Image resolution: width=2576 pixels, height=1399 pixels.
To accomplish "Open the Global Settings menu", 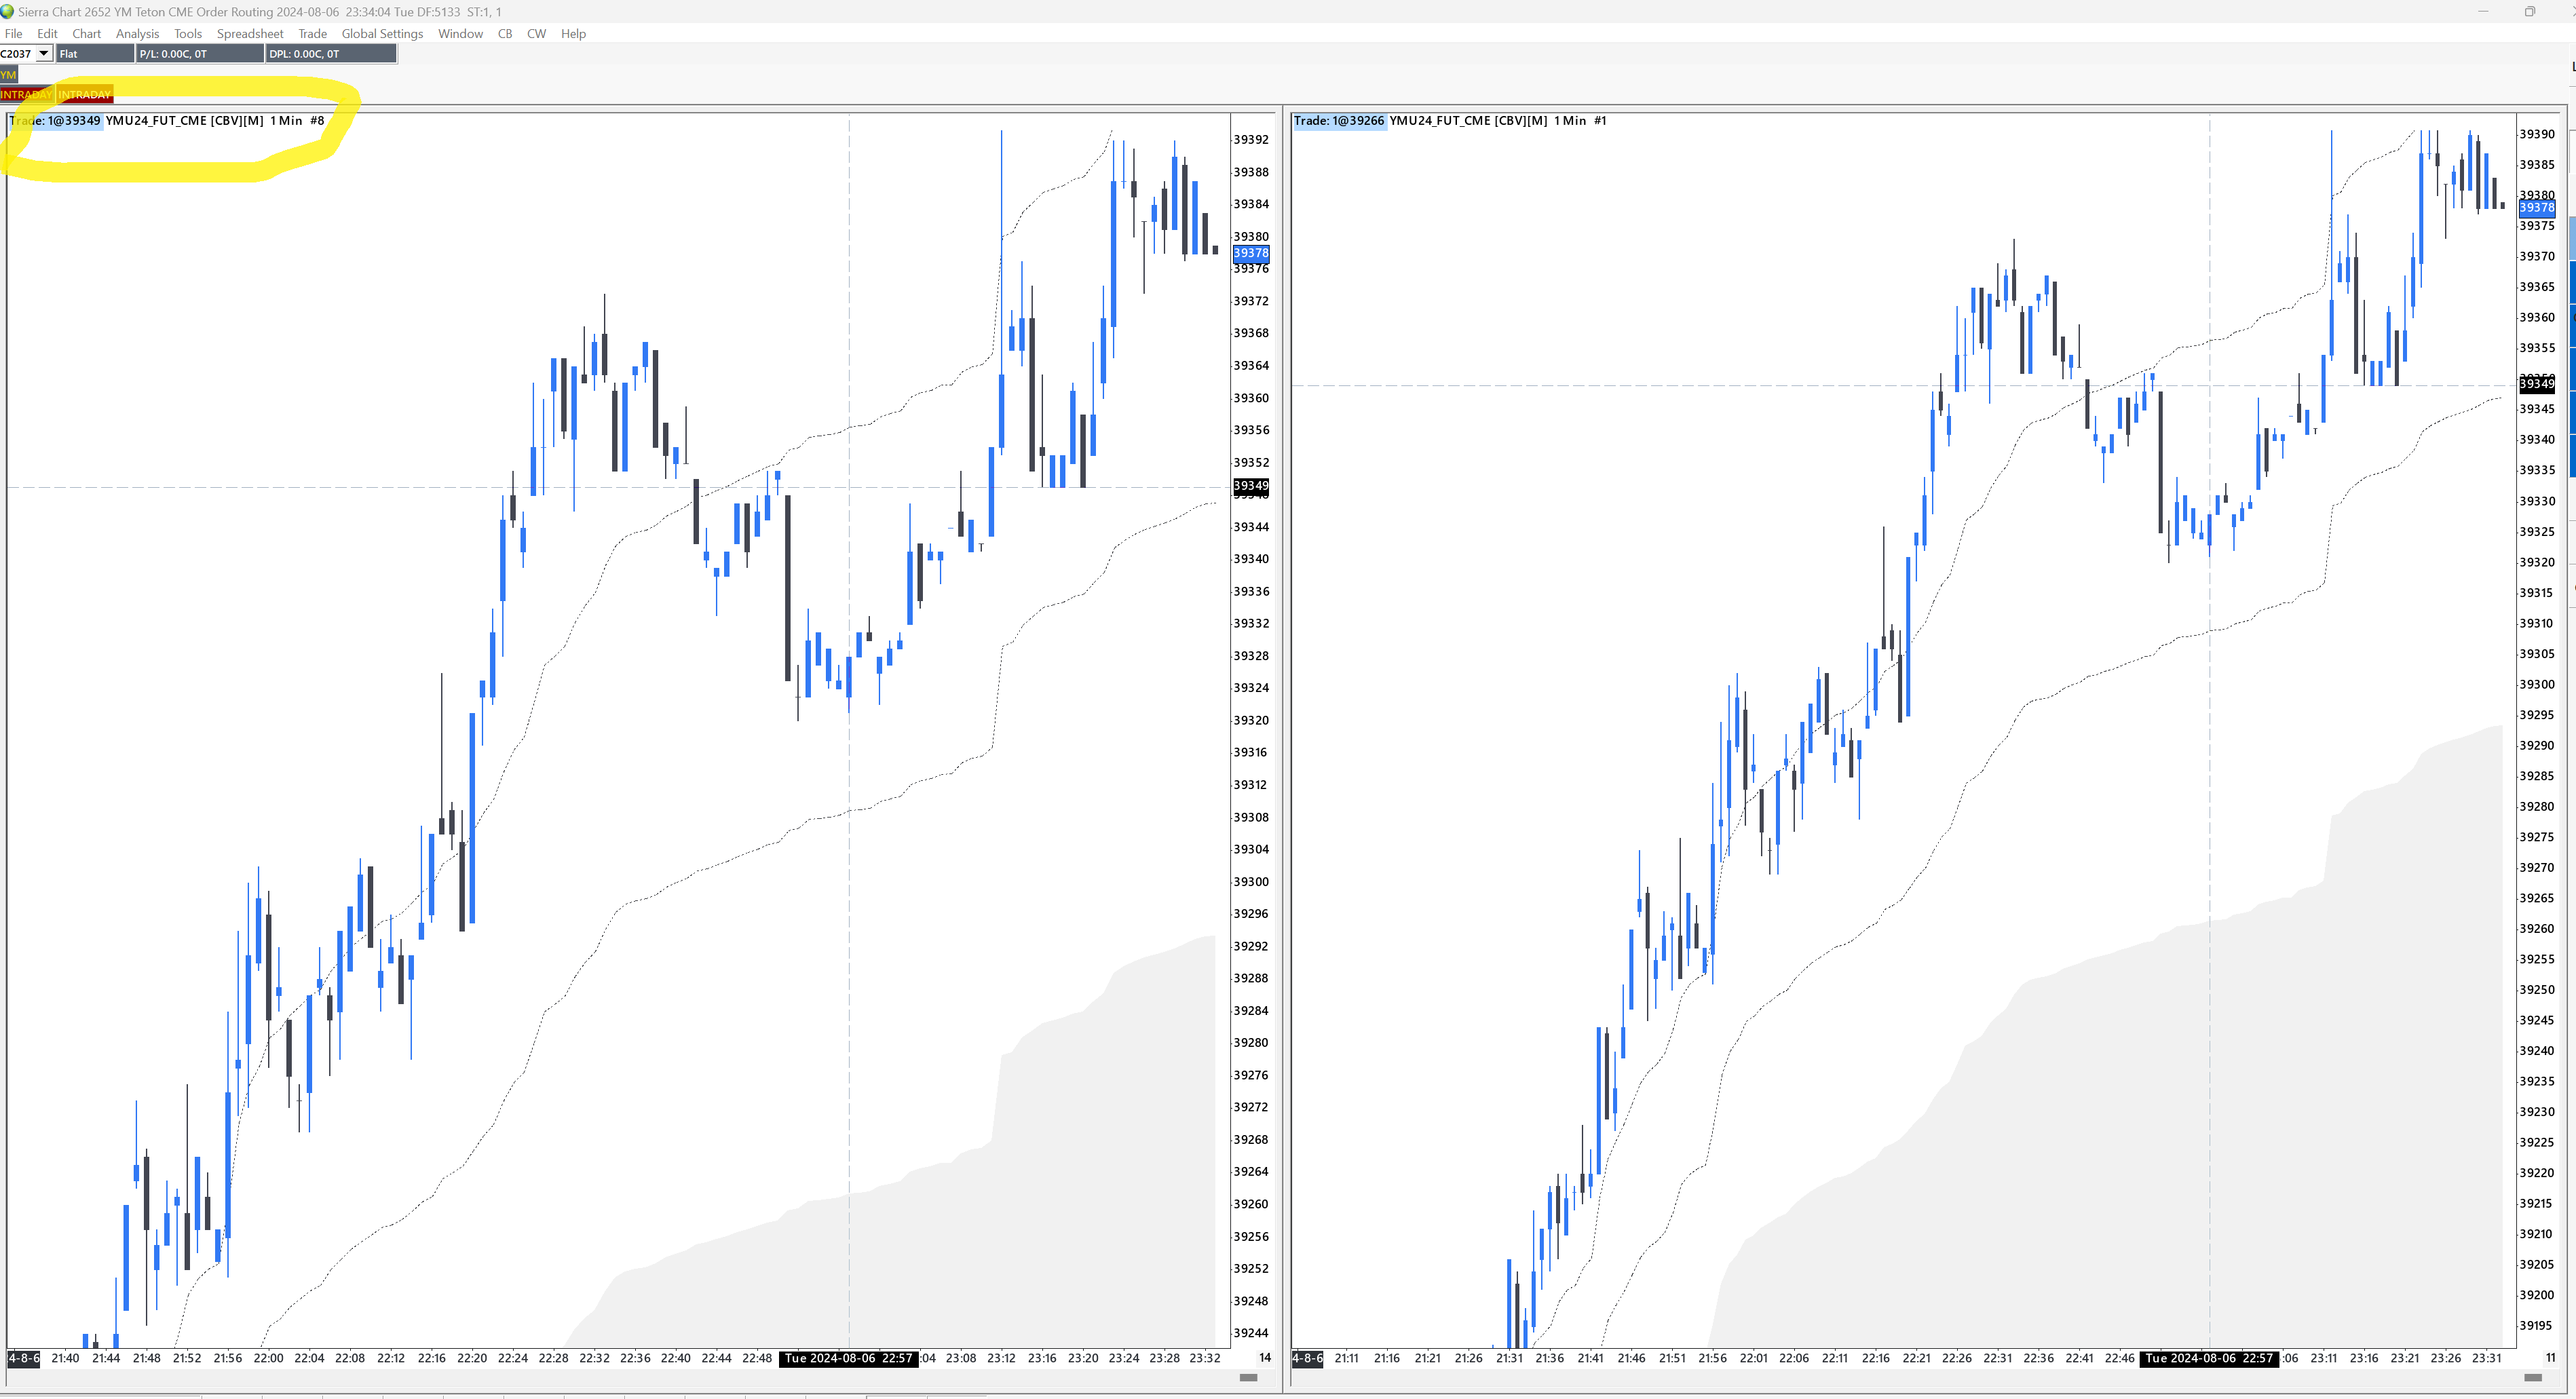I will click(x=382, y=34).
